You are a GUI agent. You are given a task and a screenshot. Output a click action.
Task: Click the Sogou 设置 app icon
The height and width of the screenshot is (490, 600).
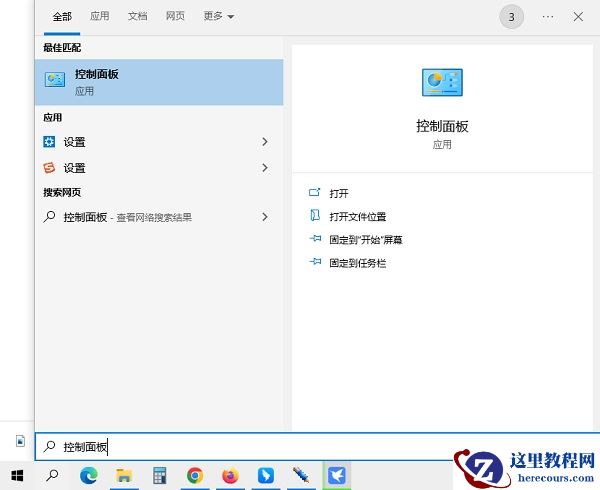tap(49, 168)
